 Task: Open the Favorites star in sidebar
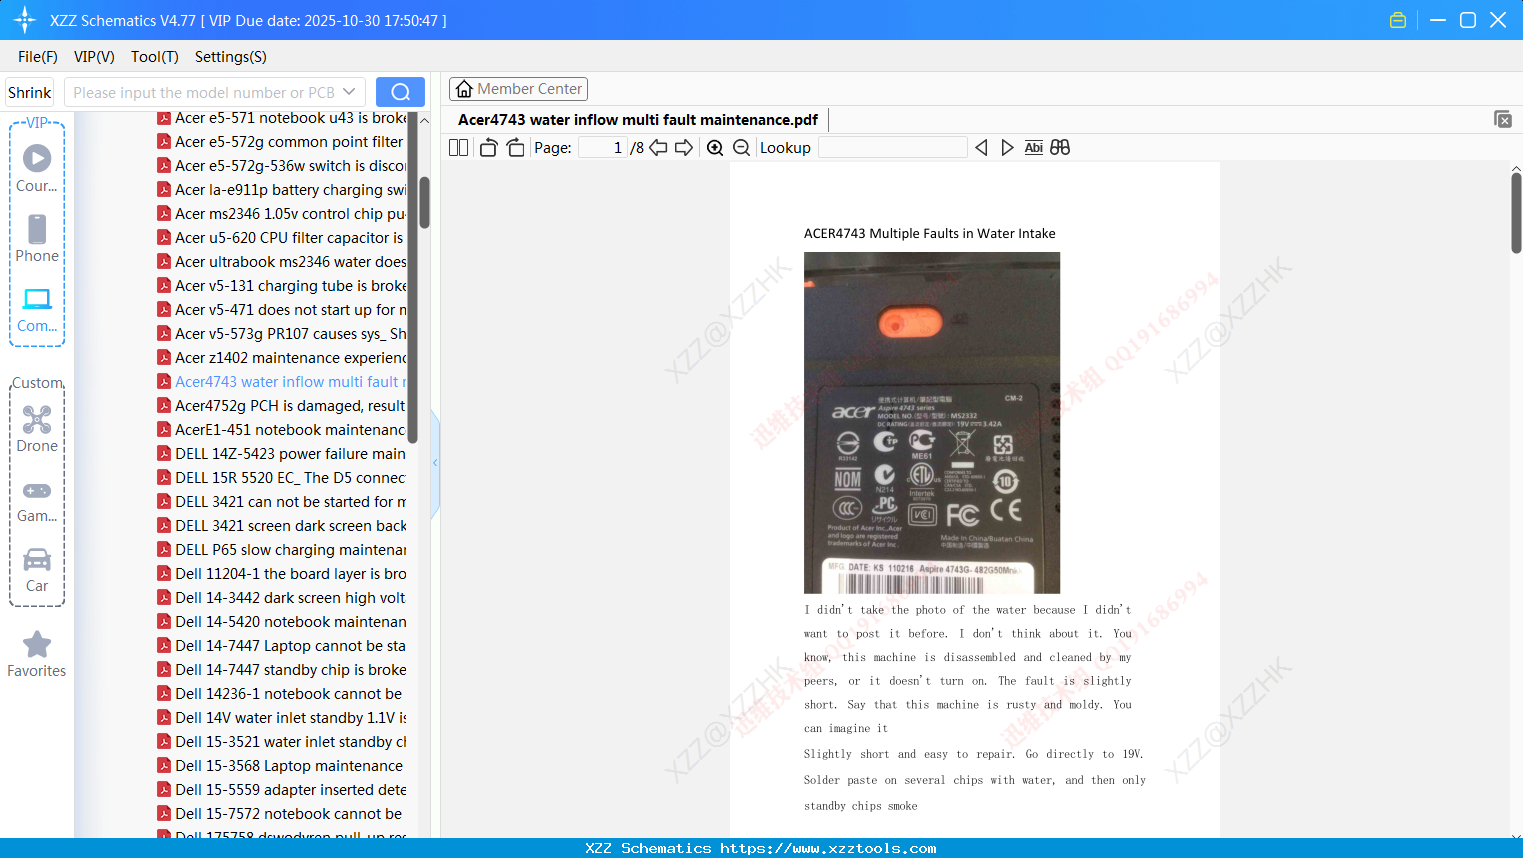pyautogui.click(x=37, y=654)
